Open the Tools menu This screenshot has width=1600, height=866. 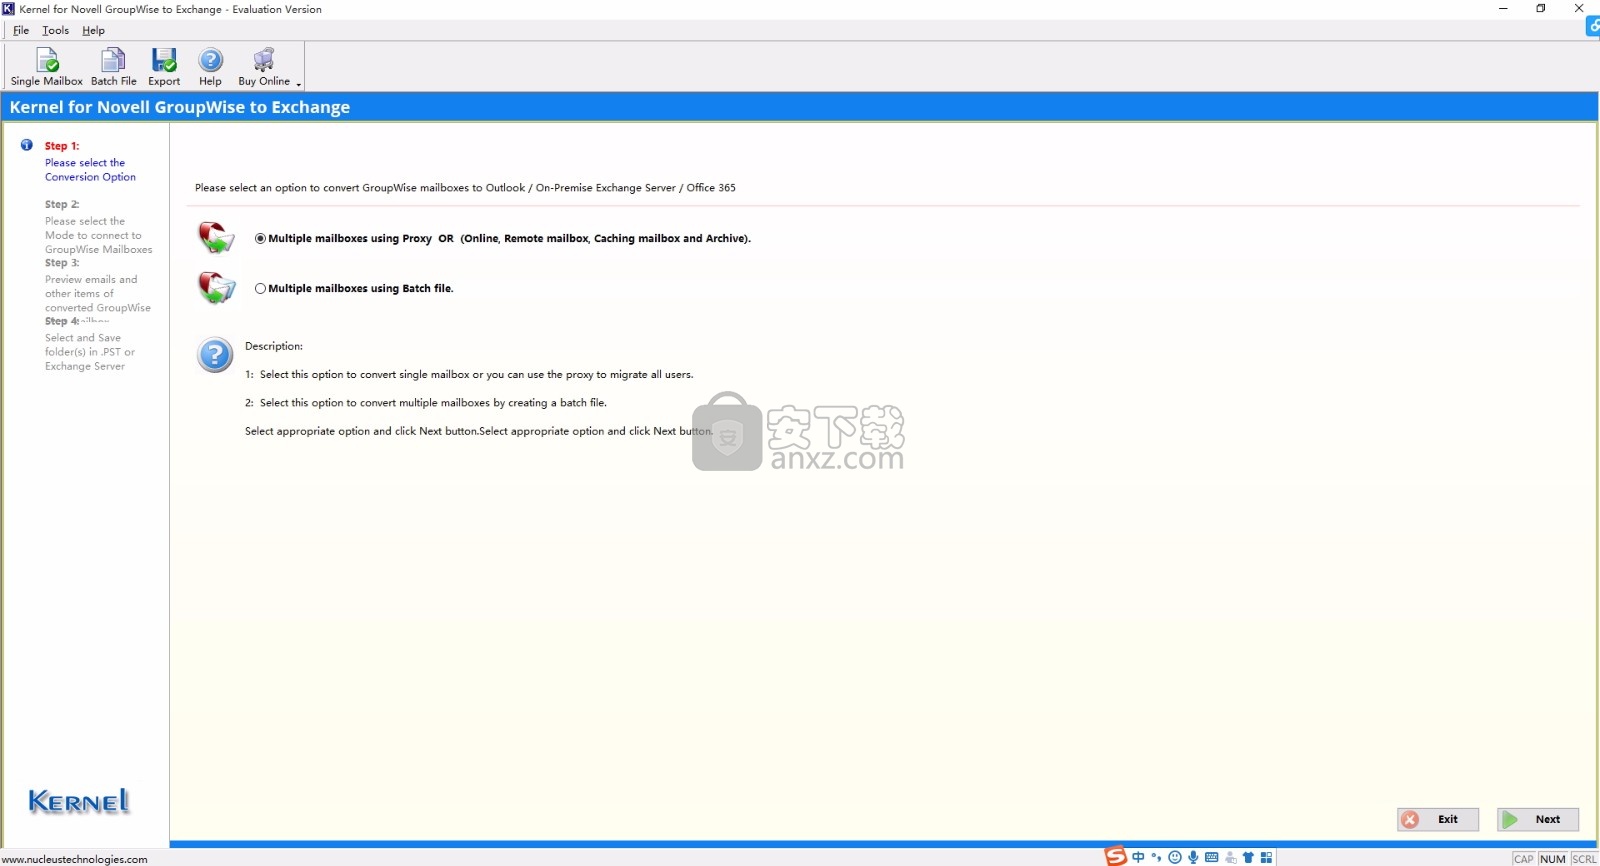(55, 30)
